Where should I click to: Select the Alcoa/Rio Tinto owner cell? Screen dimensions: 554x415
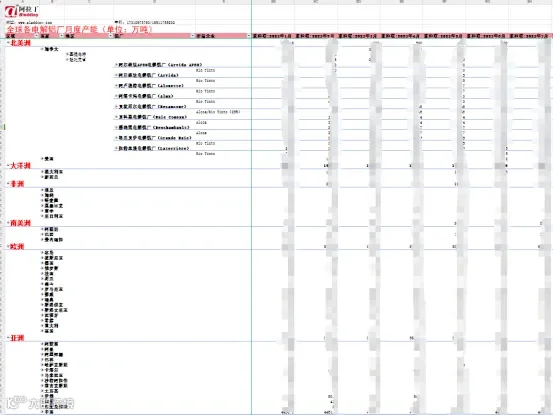coord(218,112)
